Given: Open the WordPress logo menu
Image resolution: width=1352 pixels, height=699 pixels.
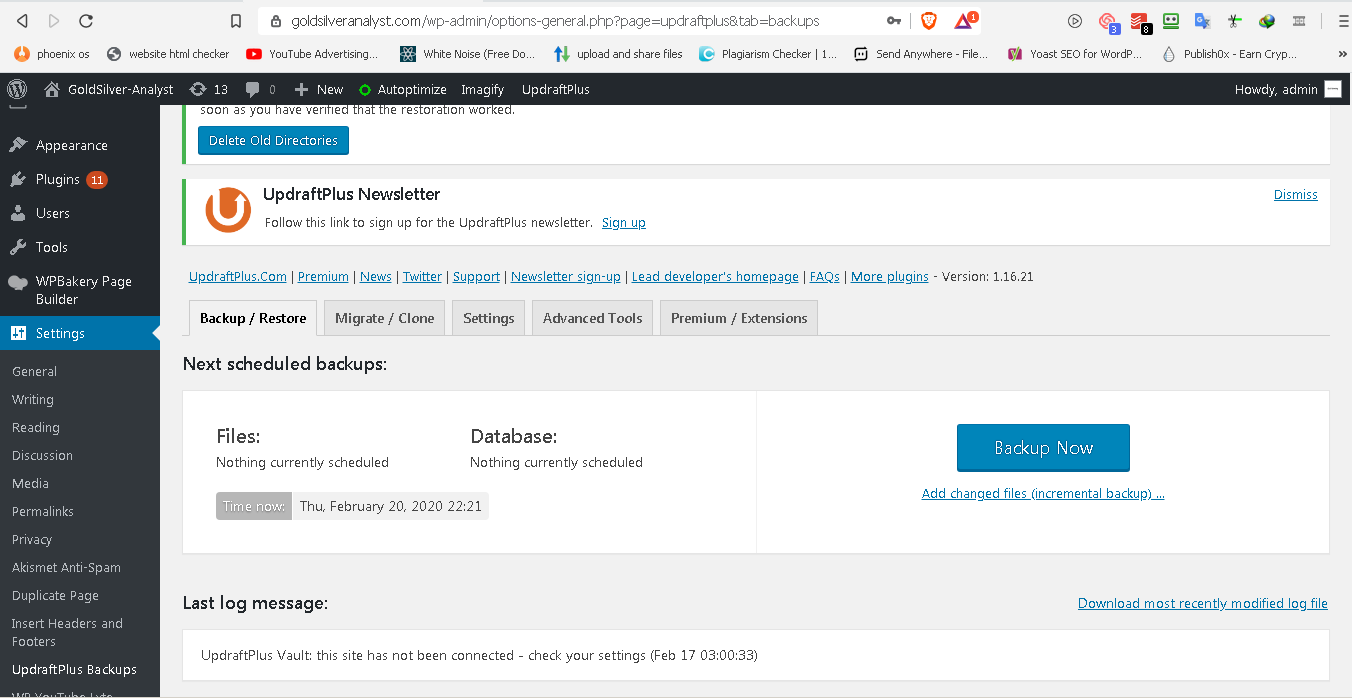Looking at the screenshot, I should [17, 89].
